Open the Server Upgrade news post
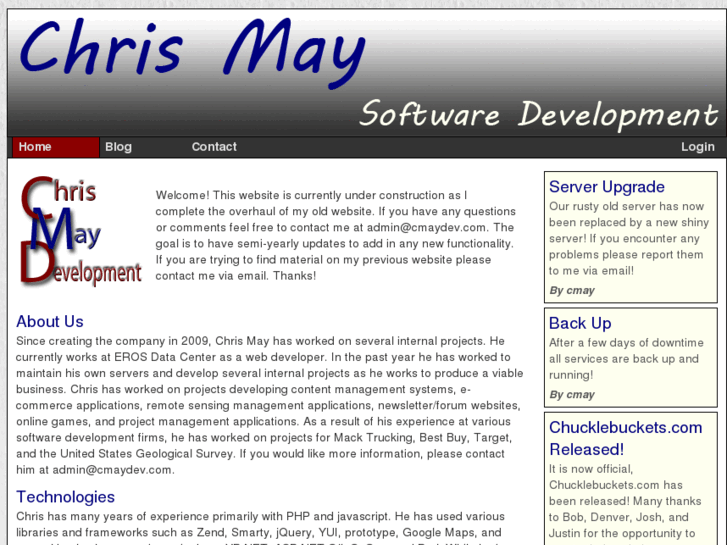 (x=606, y=186)
